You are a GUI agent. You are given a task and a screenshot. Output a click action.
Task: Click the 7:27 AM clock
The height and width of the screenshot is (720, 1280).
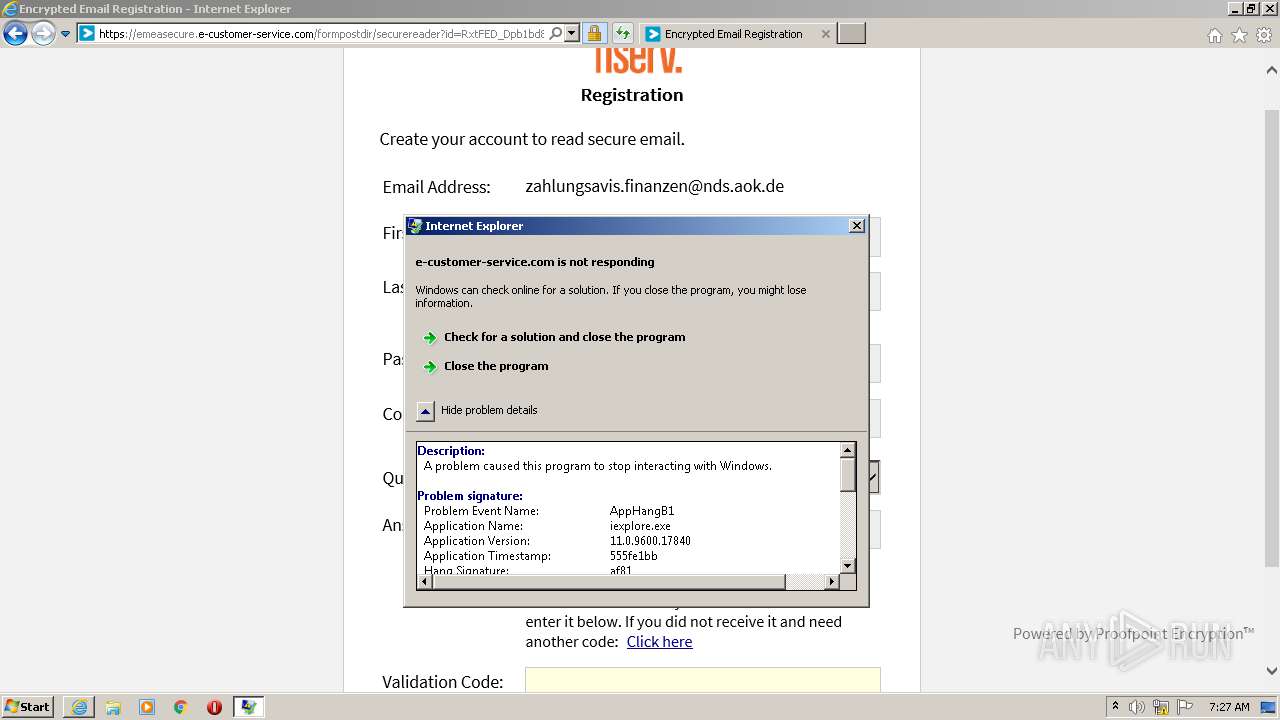[x=1229, y=707]
